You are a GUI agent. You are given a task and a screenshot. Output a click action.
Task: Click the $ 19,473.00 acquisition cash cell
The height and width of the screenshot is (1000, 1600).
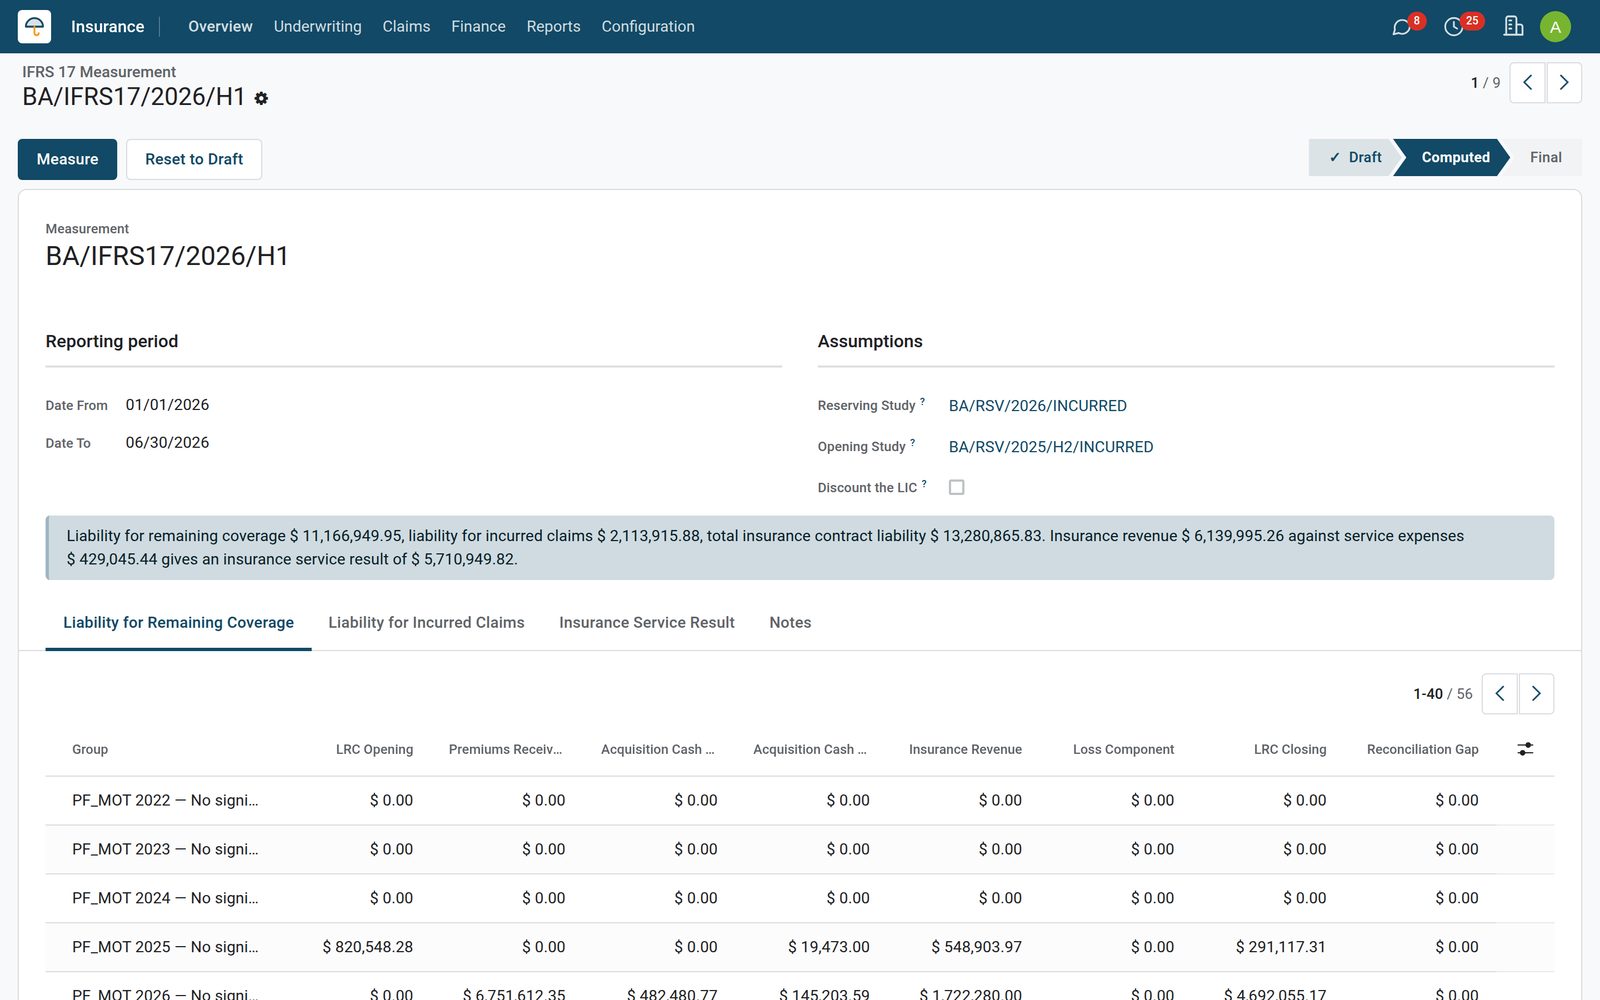click(x=828, y=947)
